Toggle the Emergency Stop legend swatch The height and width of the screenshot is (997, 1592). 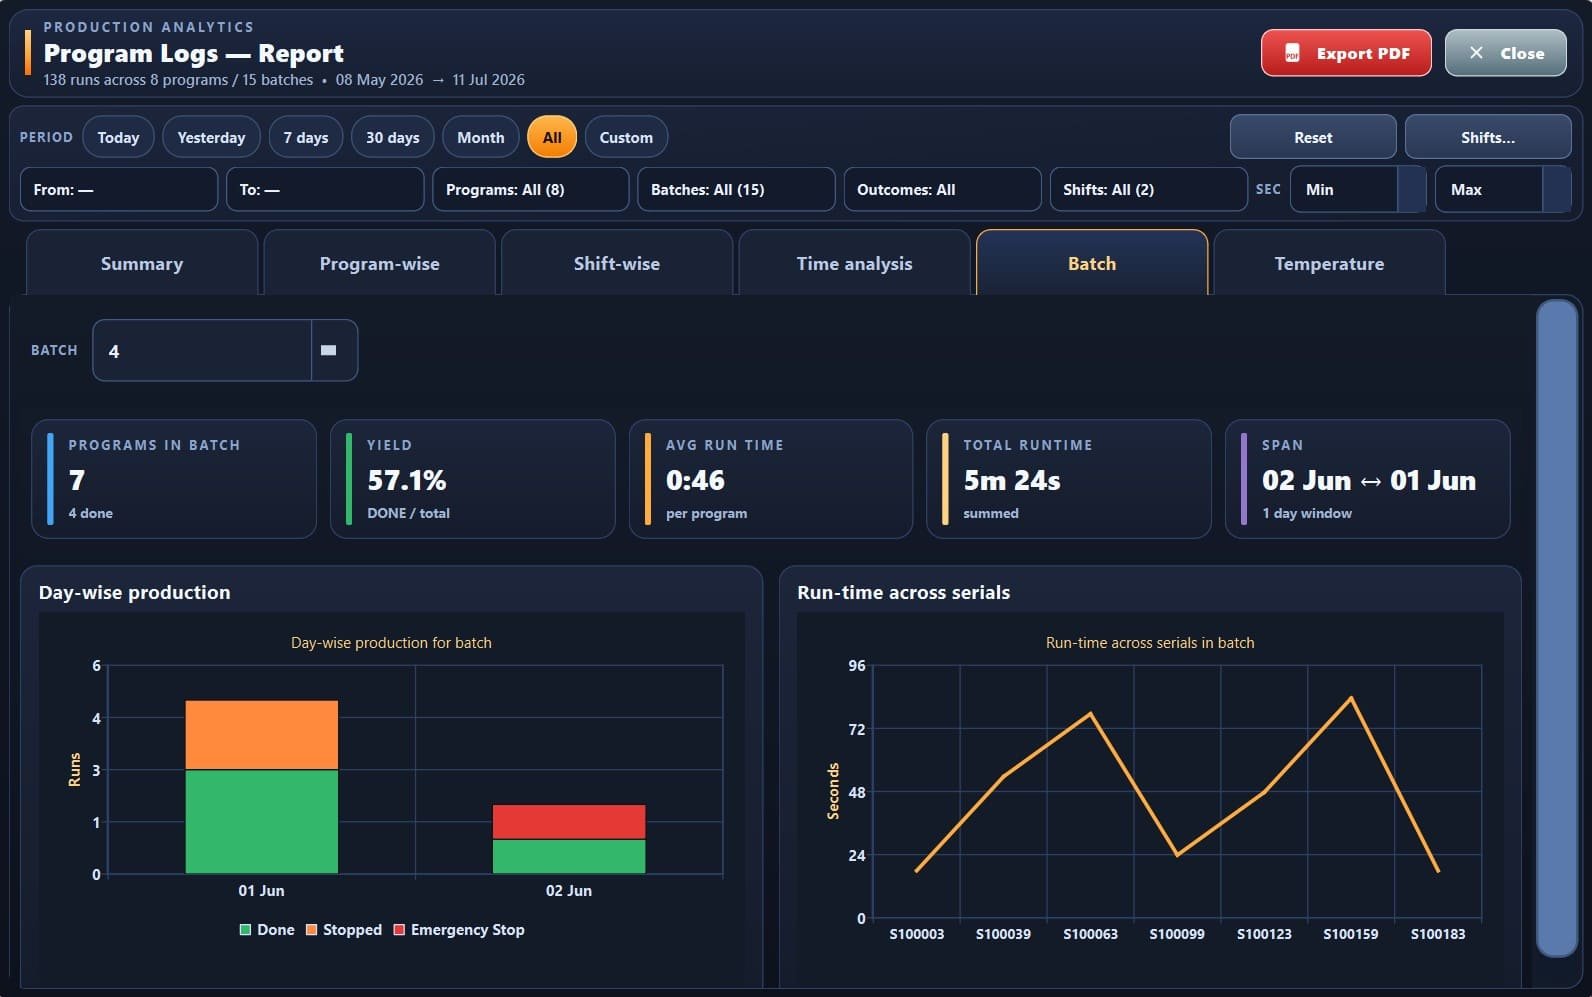tap(400, 930)
